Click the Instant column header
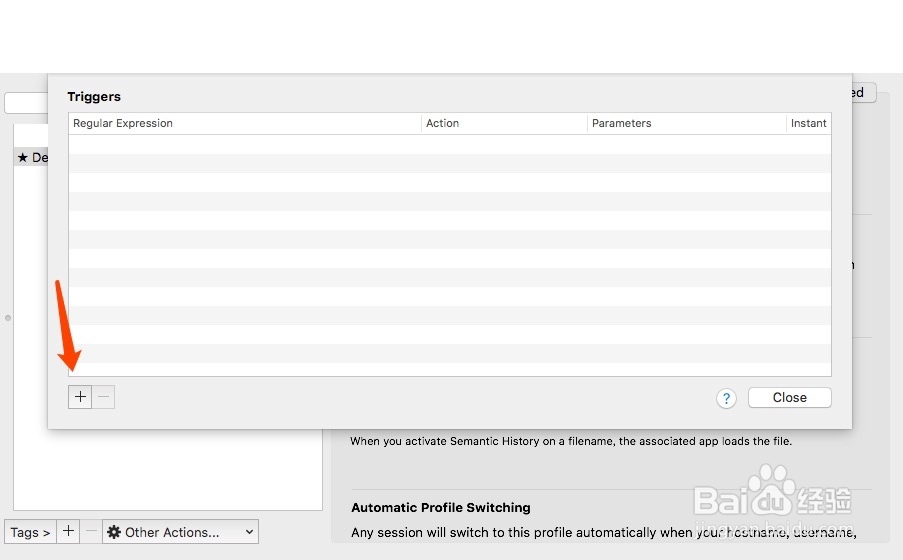Screen dimensions: 903x560 click(808, 123)
